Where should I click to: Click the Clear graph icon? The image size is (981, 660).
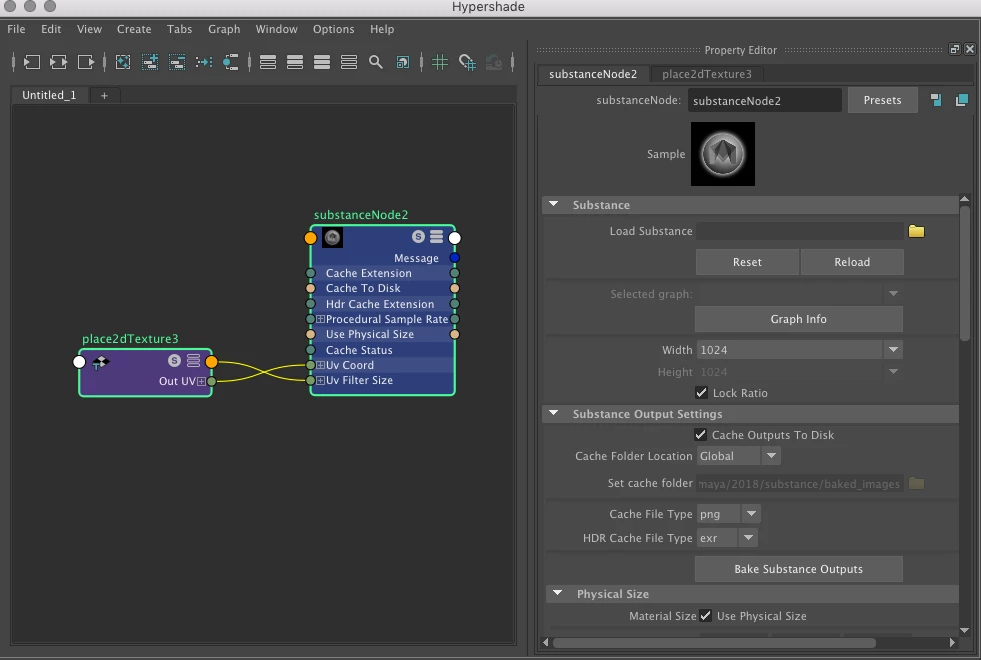(x=123, y=62)
